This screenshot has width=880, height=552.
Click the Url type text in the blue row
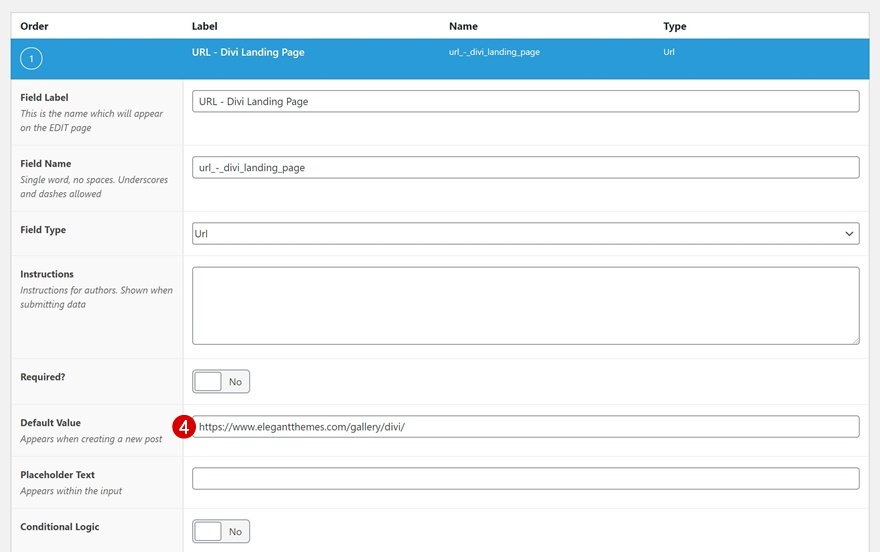[669, 52]
